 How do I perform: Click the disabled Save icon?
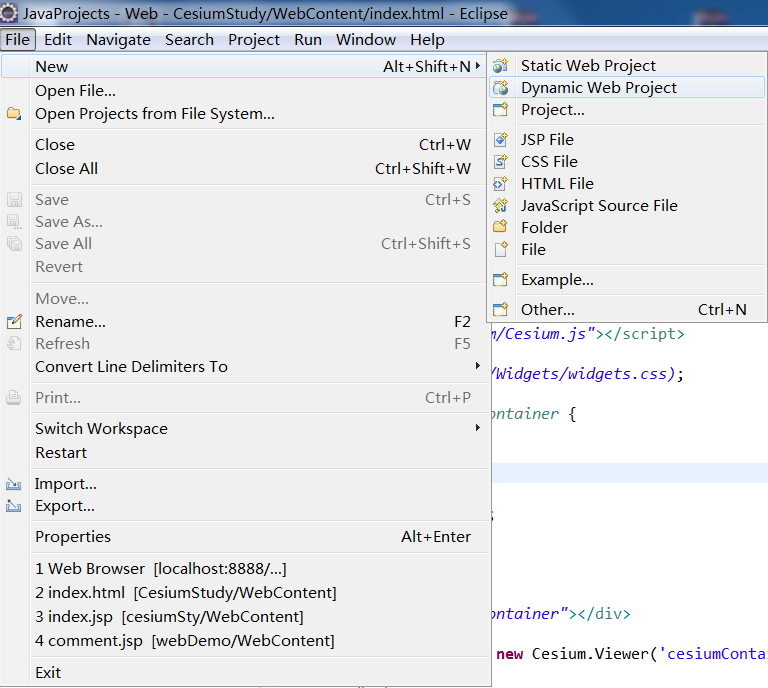tap(14, 200)
